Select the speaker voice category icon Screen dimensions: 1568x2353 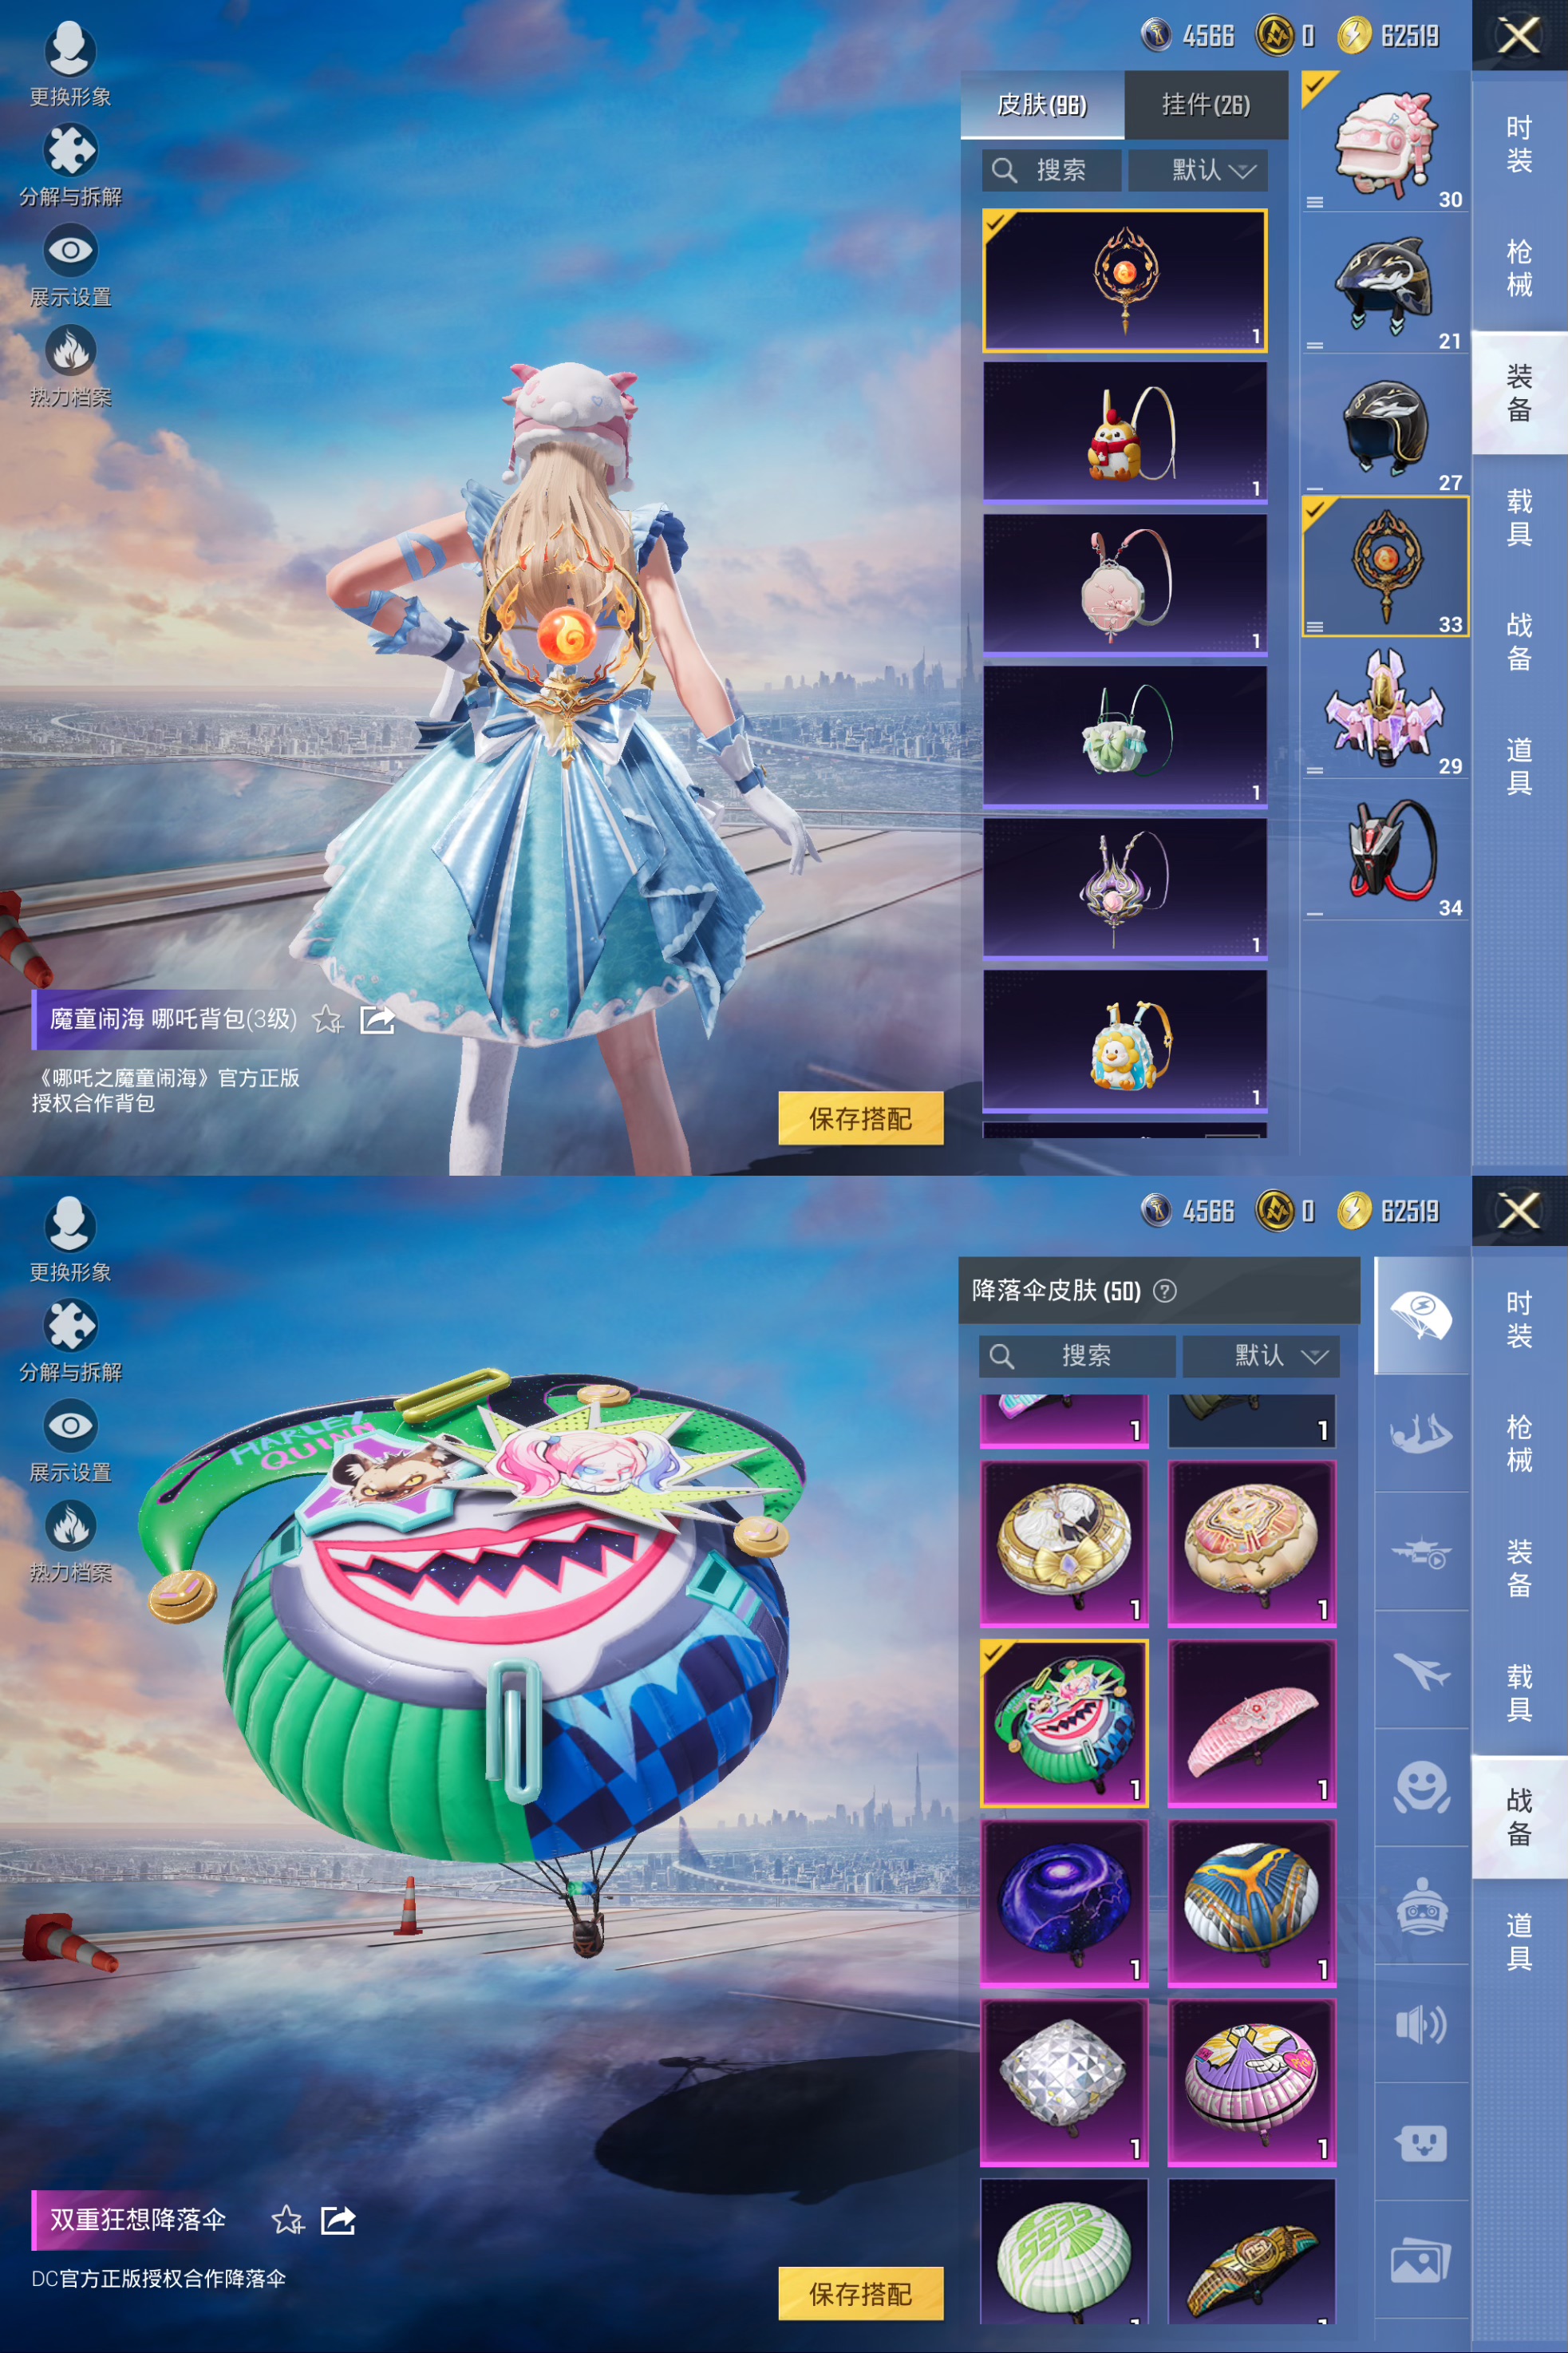1422,2025
